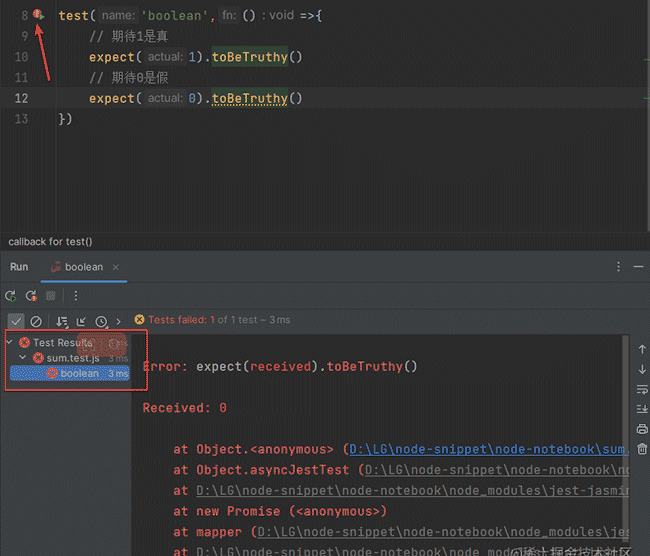The height and width of the screenshot is (556, 650).
Task: Print the console output
Action: (642, 429)
